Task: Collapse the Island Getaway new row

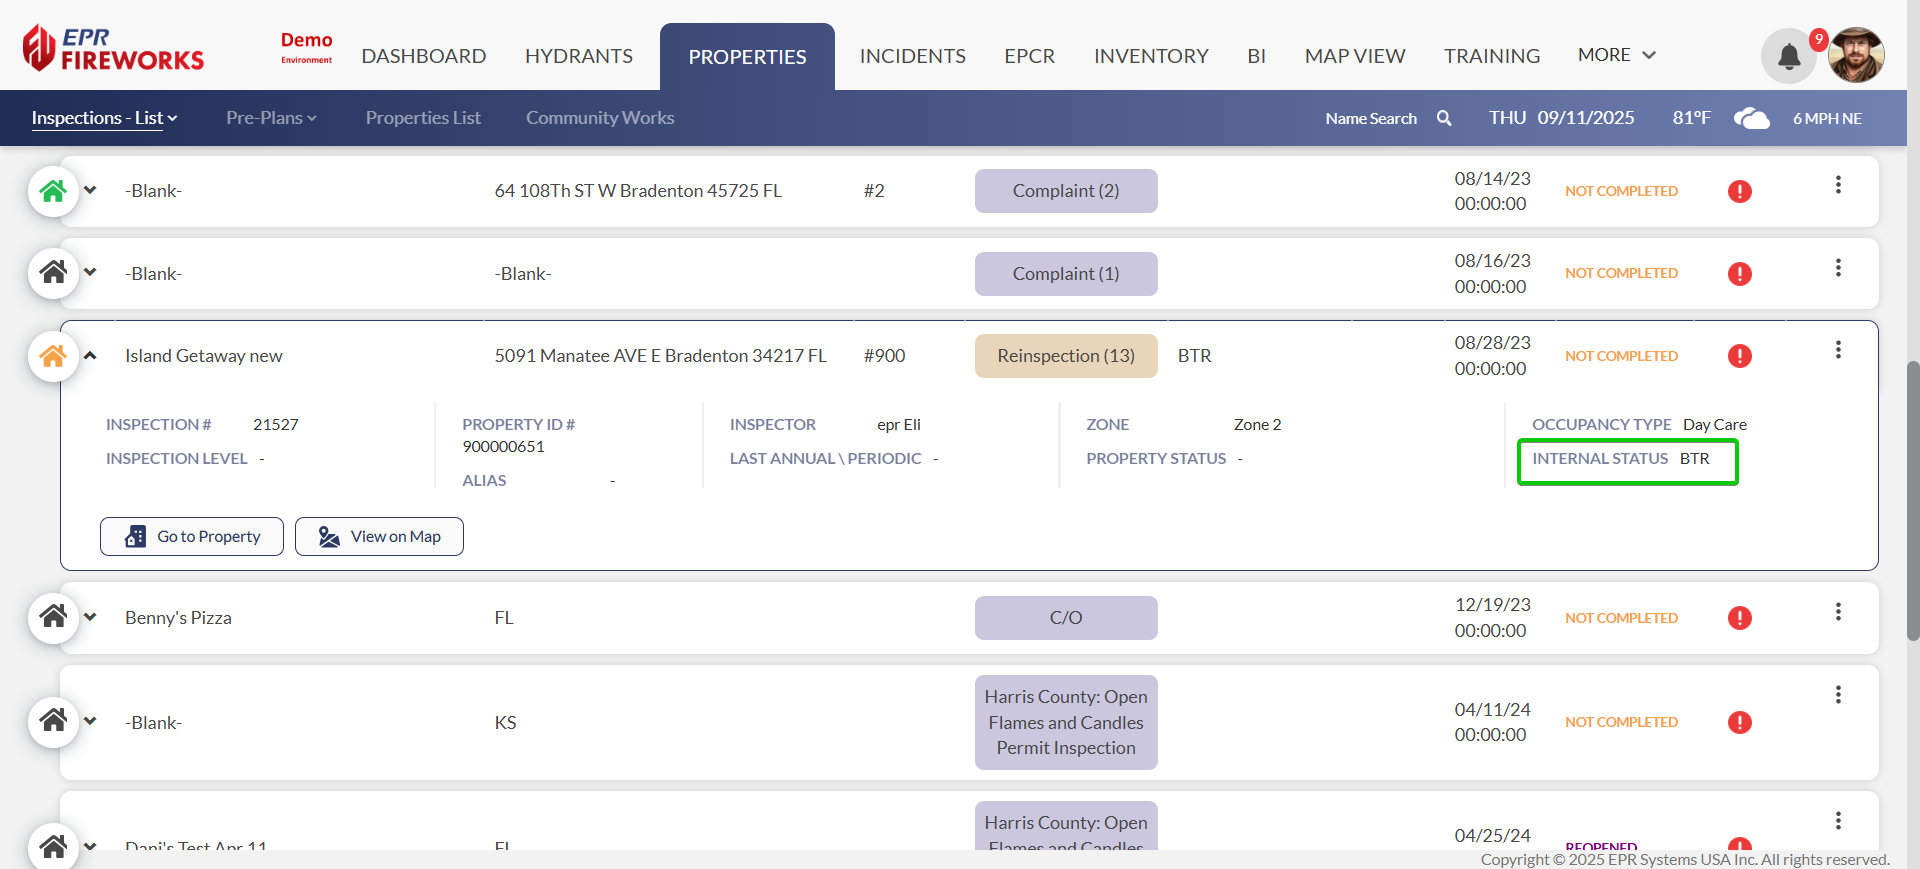Action: pos(90,356)
